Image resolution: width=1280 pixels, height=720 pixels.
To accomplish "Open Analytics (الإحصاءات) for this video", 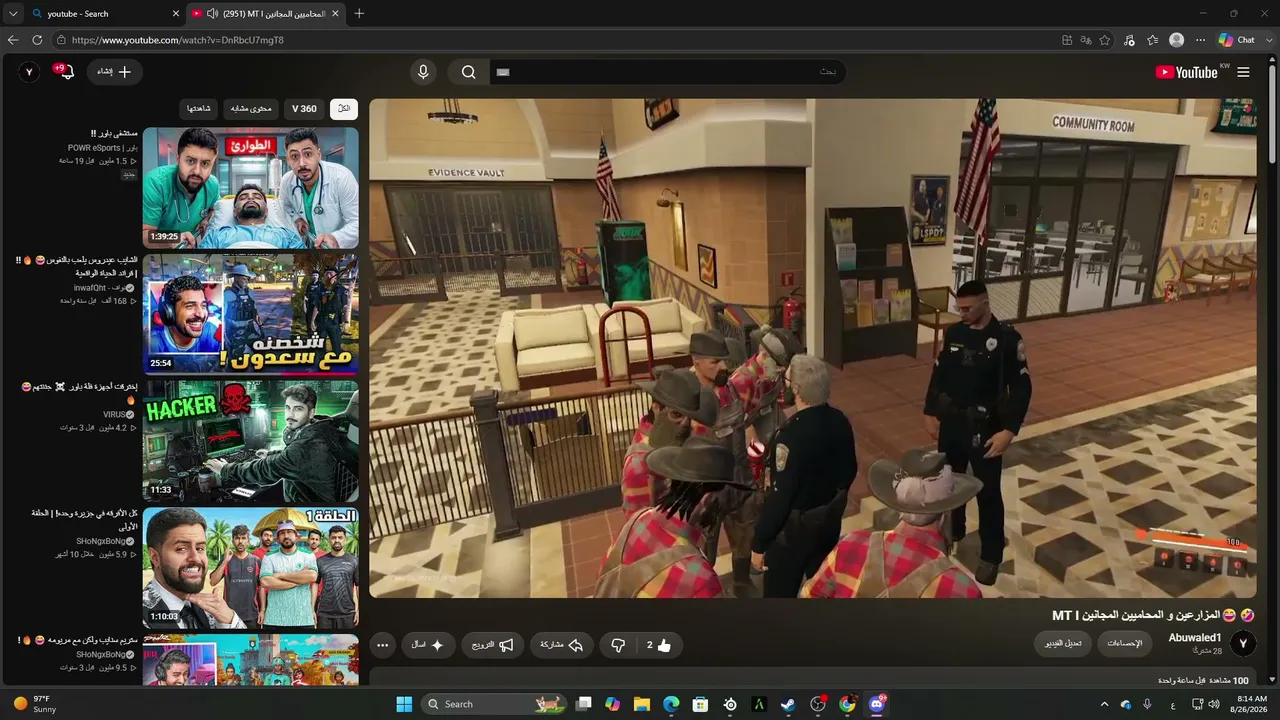I will coord(1125,643).
